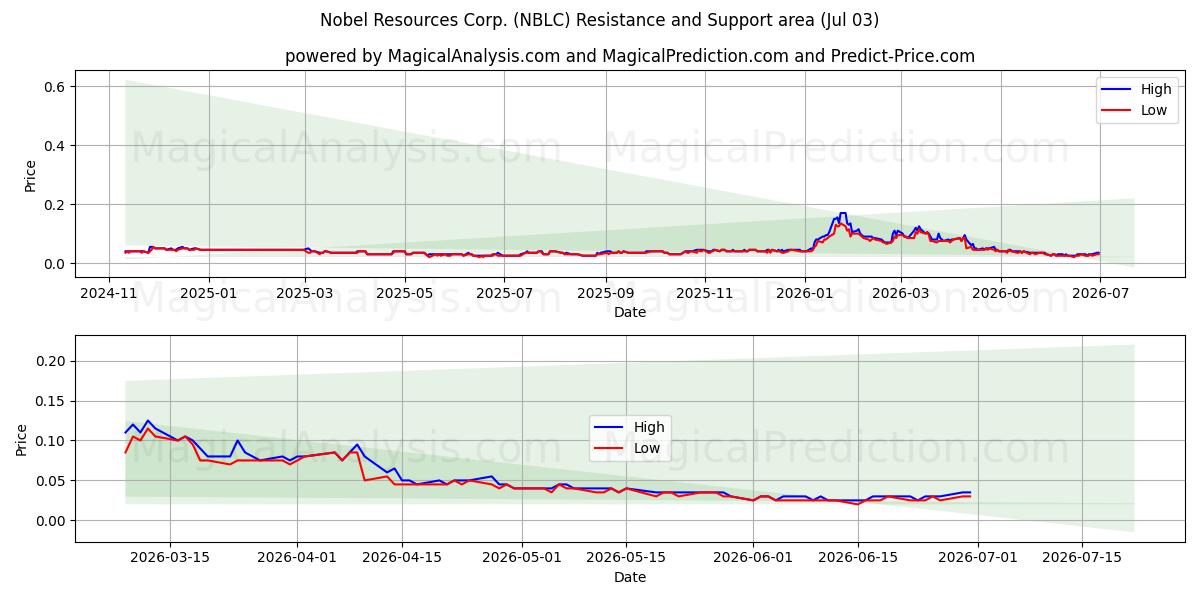
Task: Click the top chart 'Date' axis label
Action: (x=630, y=312)
